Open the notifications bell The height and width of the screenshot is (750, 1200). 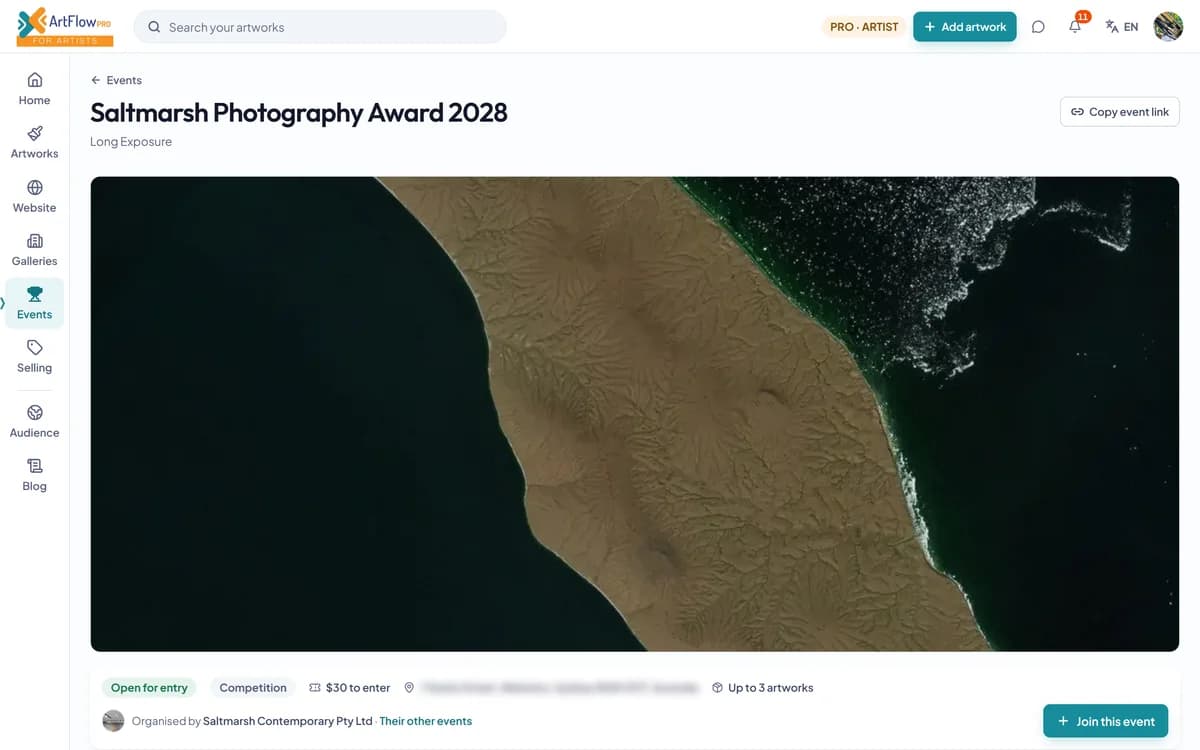pos(1076,26)
